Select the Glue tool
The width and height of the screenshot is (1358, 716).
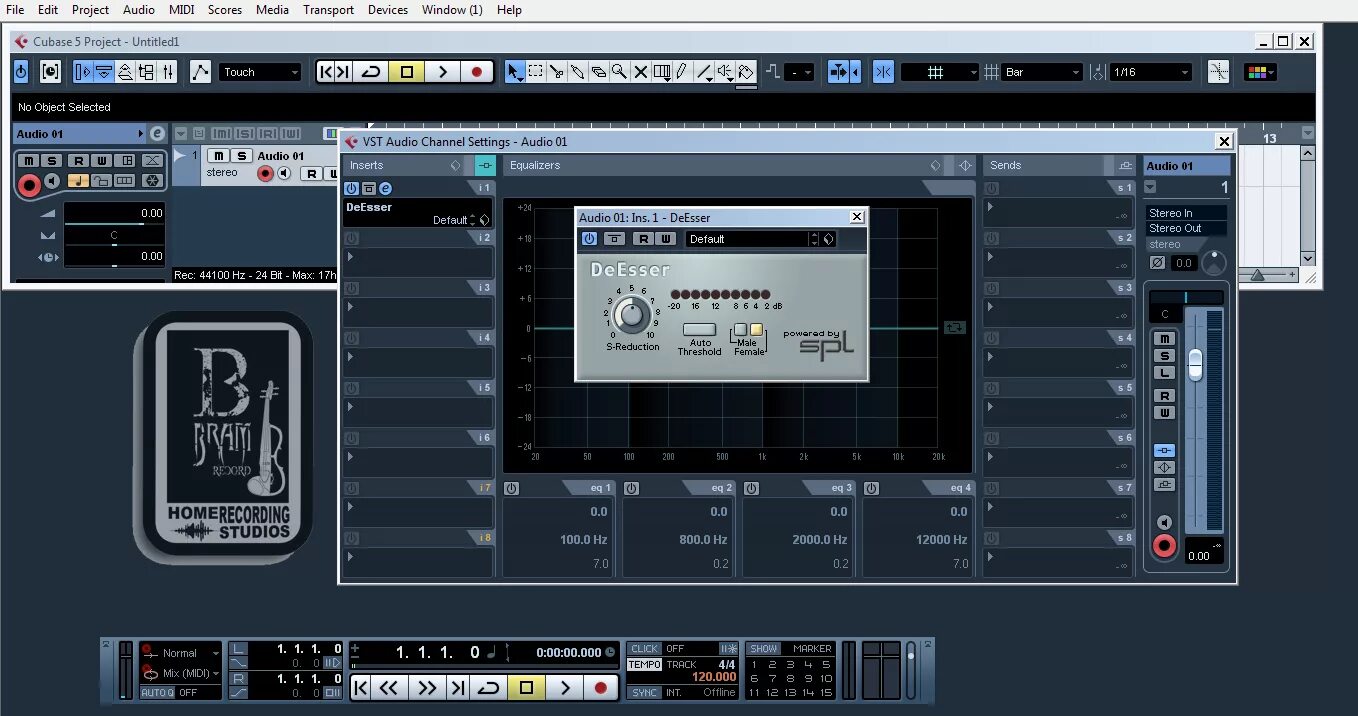[578, 72]
